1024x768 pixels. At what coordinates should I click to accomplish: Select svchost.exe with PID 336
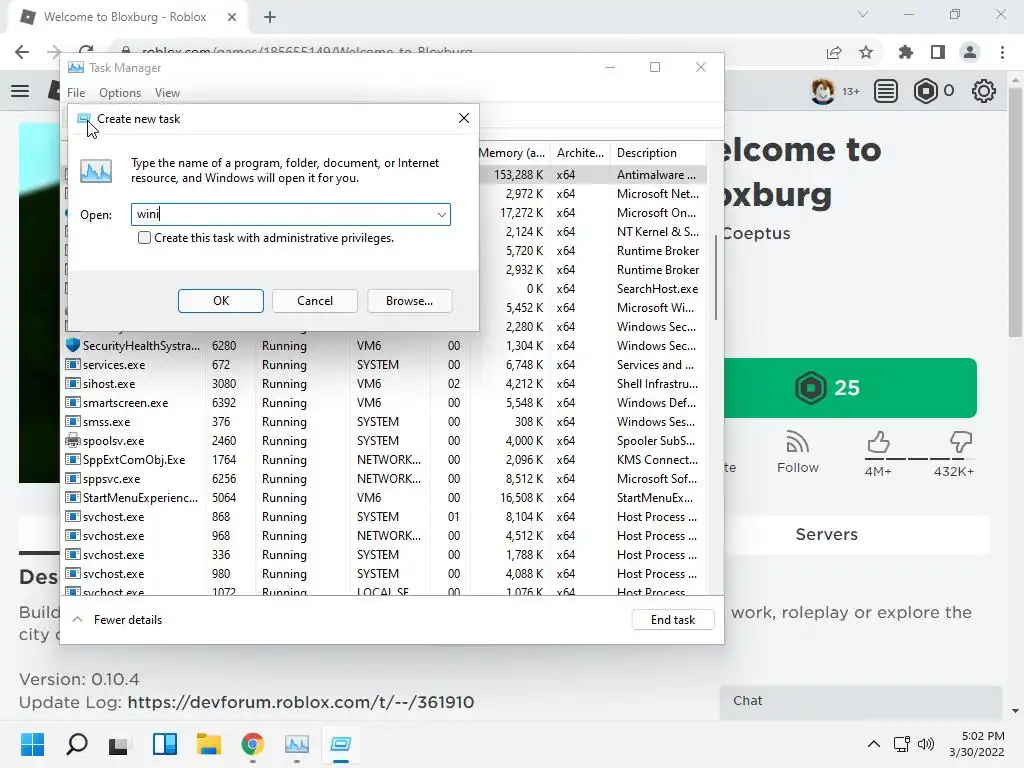(x=385, y=554)
